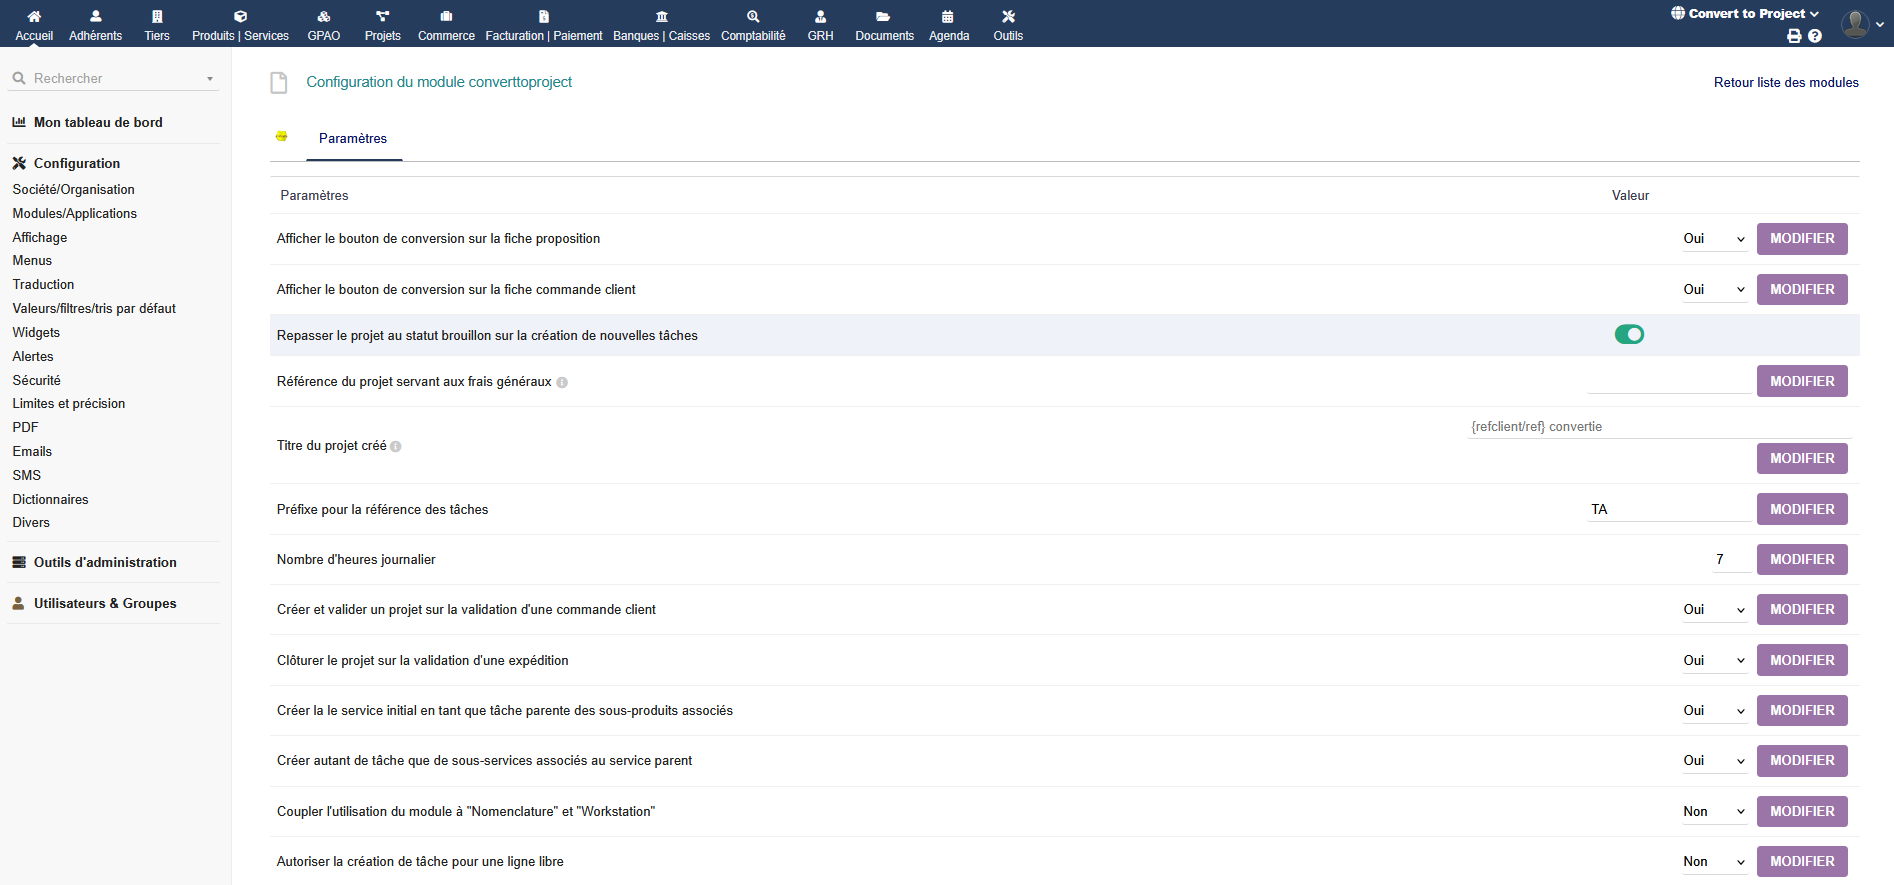This screenshot has width=1894, height=885.
Task: Open Modules/Applications in the sidebar
Action: point(75,214)
